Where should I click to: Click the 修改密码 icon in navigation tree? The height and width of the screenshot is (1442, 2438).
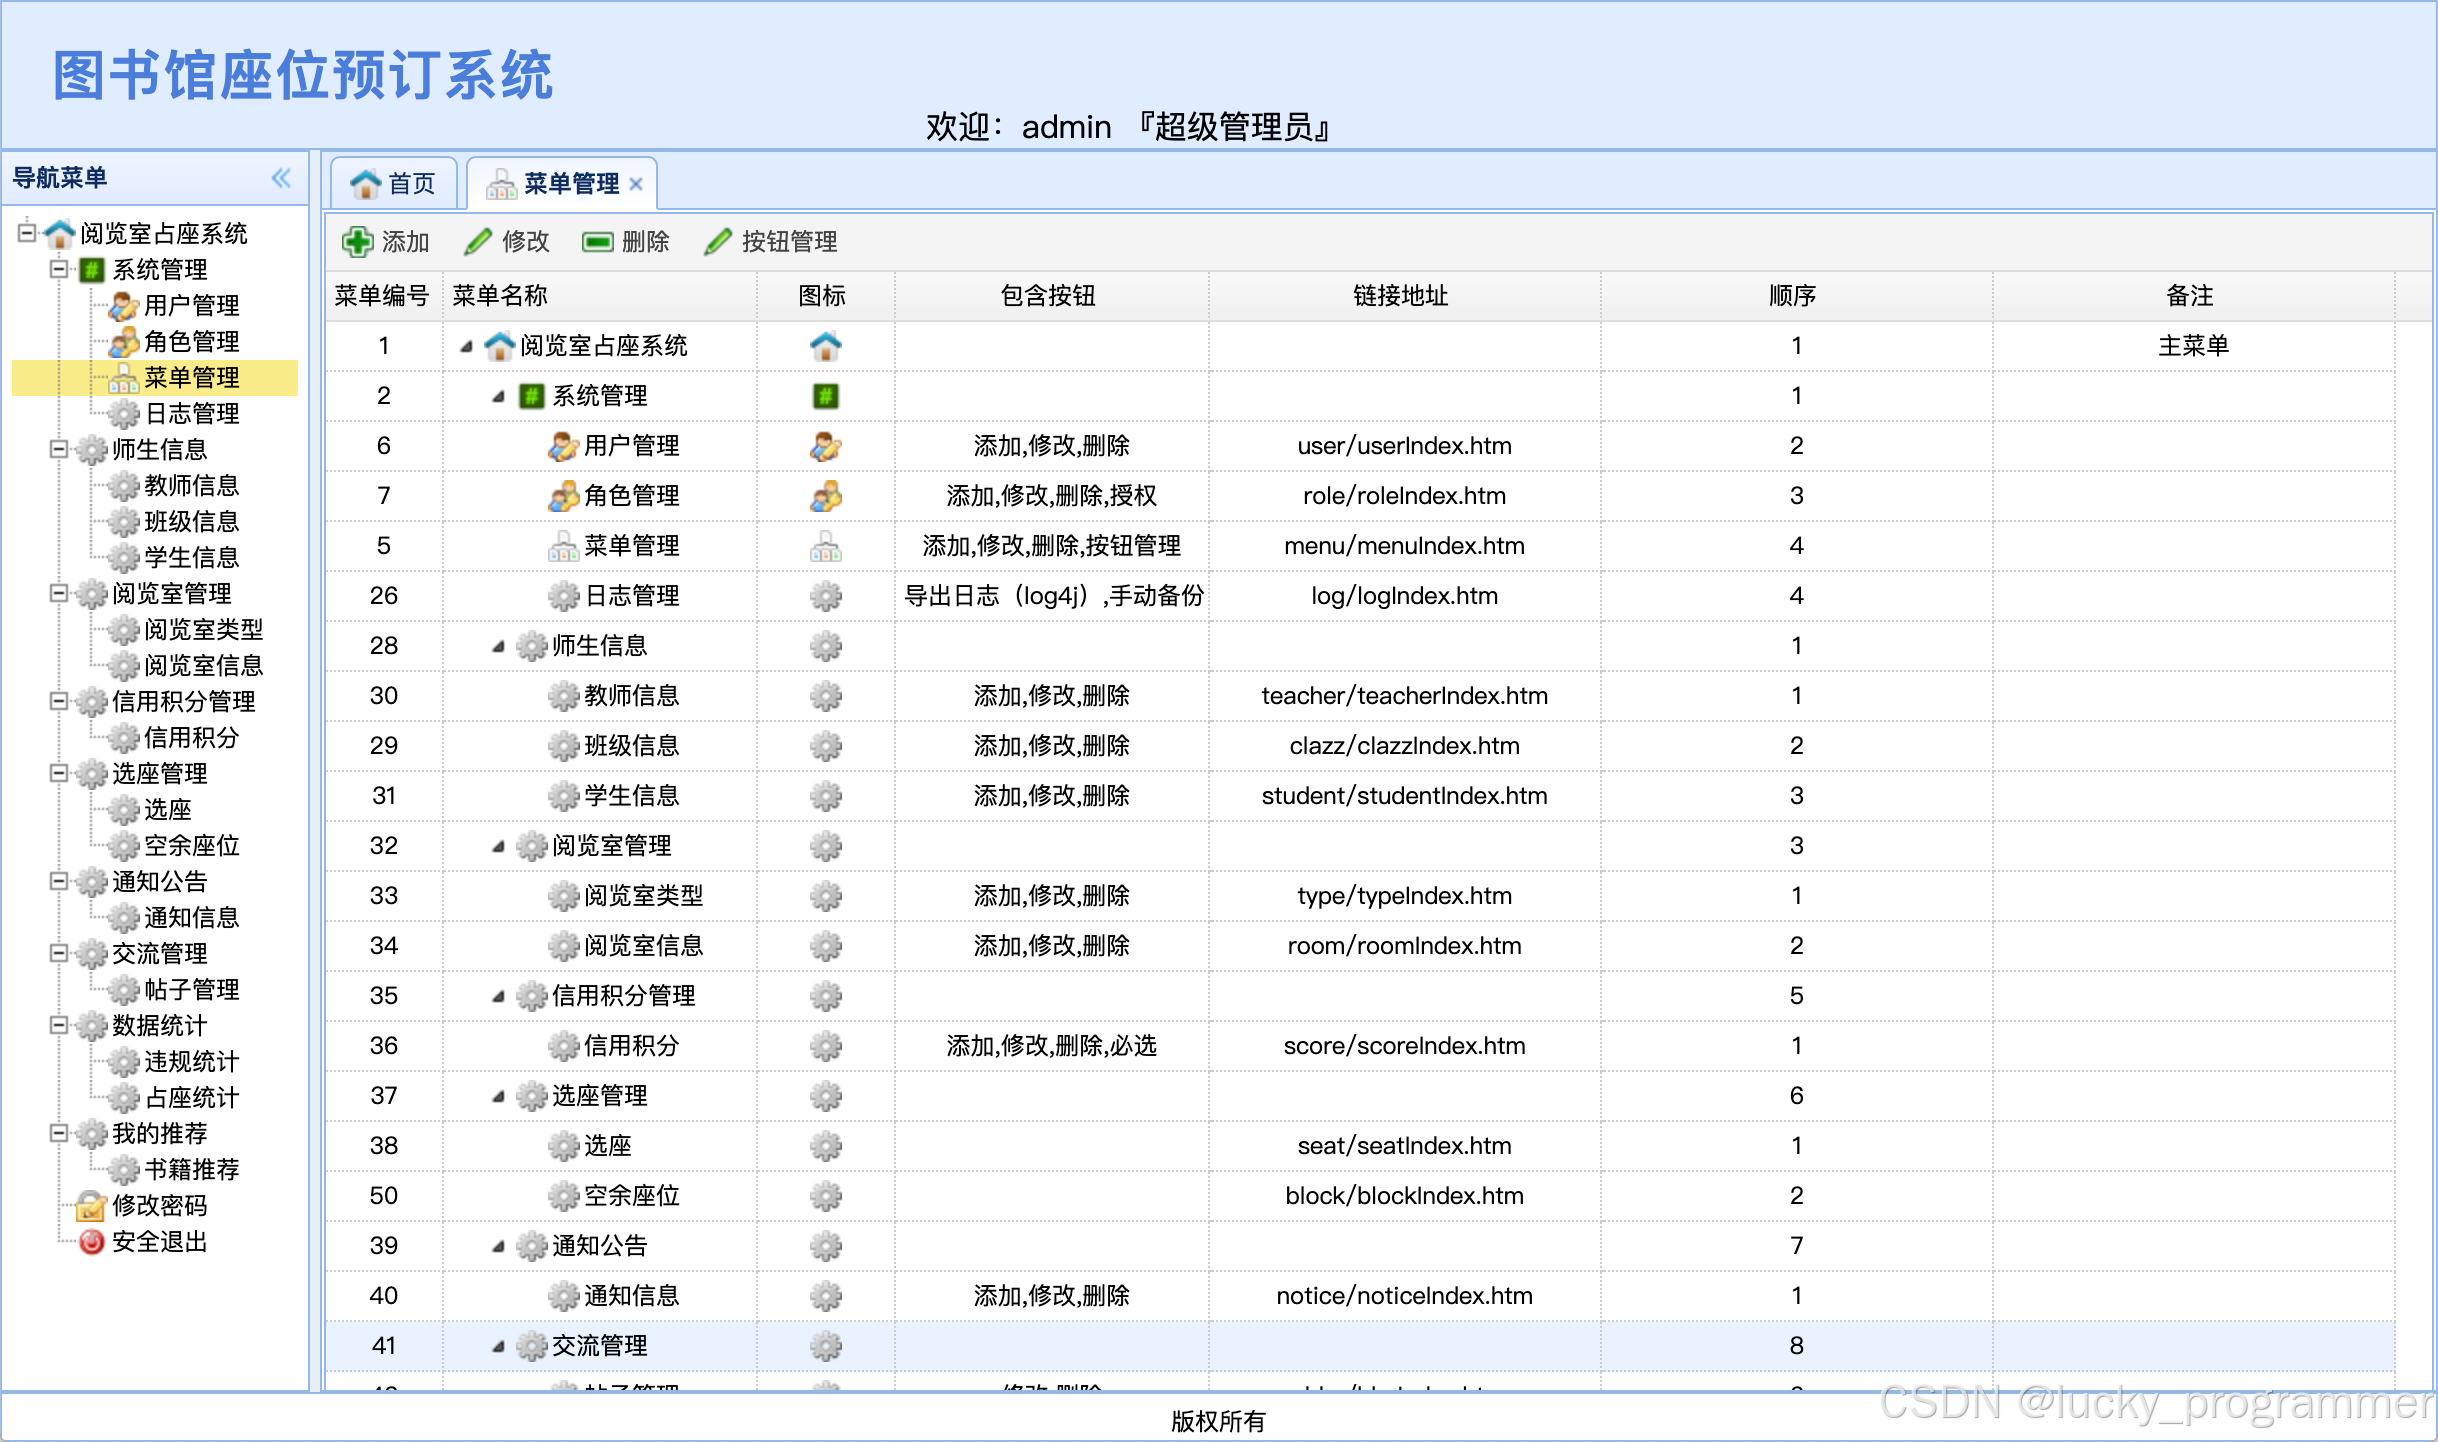(x=91, y=1206)
